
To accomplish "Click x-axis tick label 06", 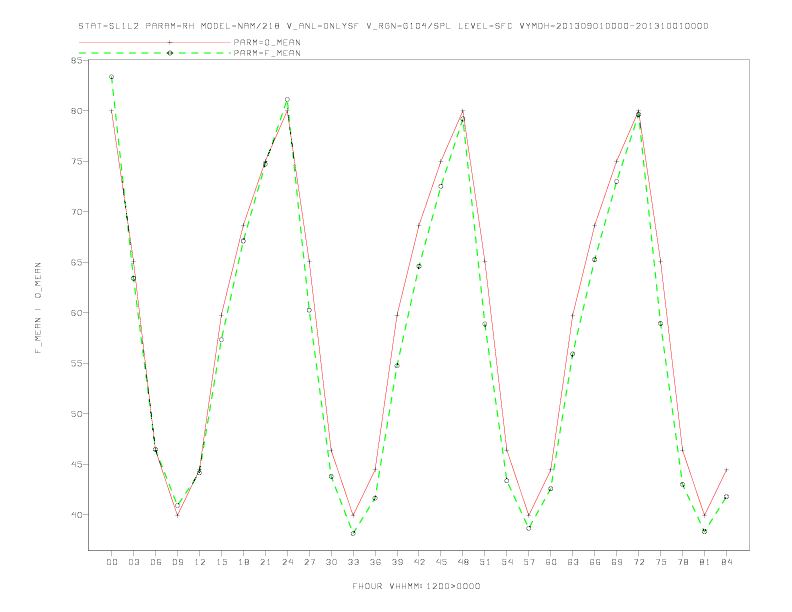I will [156, 562].
